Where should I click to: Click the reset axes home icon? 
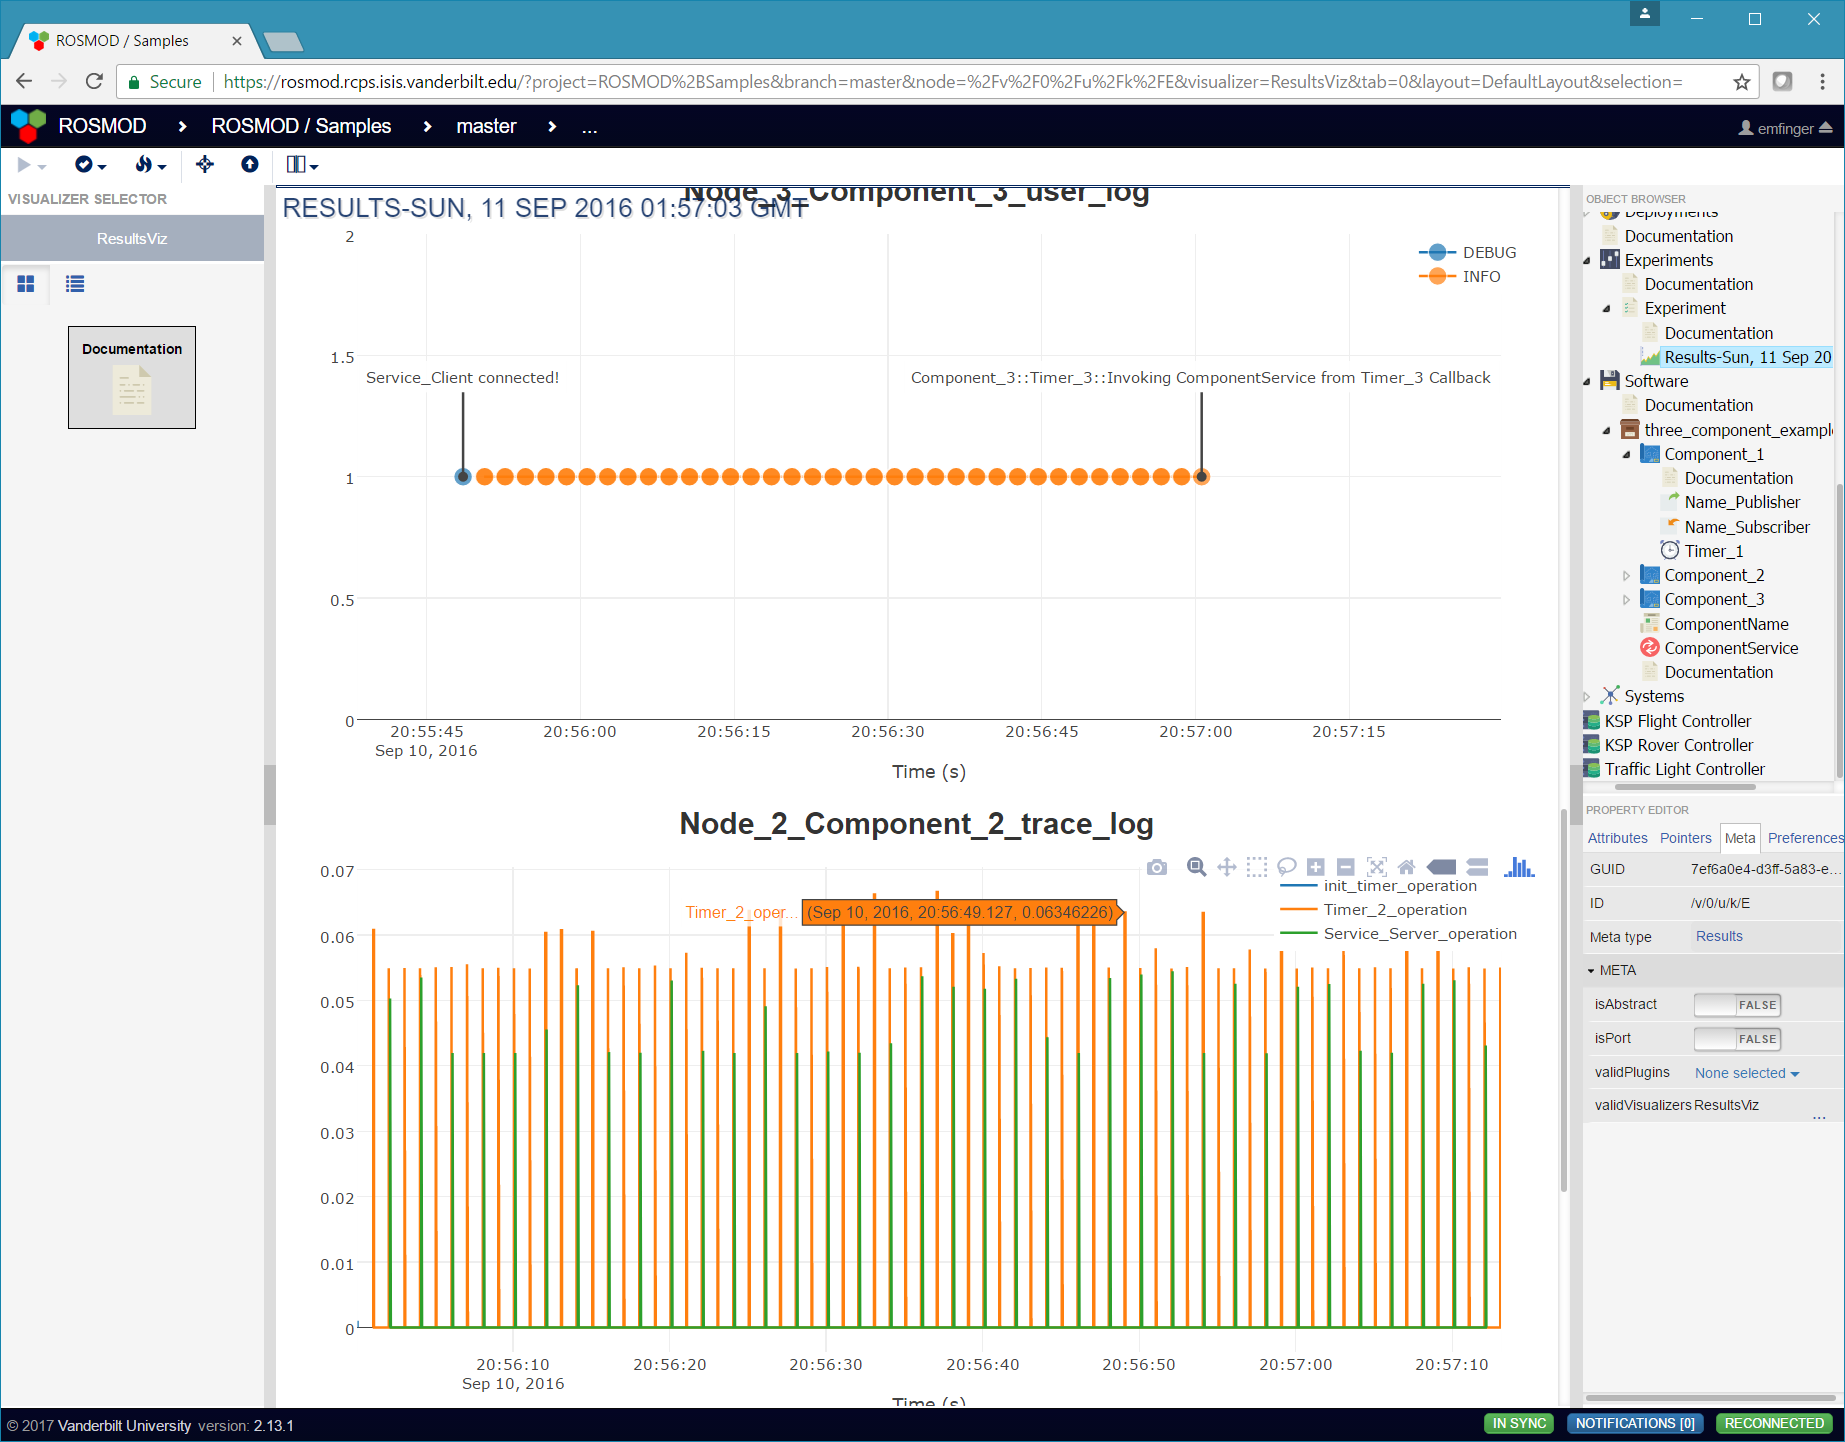tap(1406, 867)
